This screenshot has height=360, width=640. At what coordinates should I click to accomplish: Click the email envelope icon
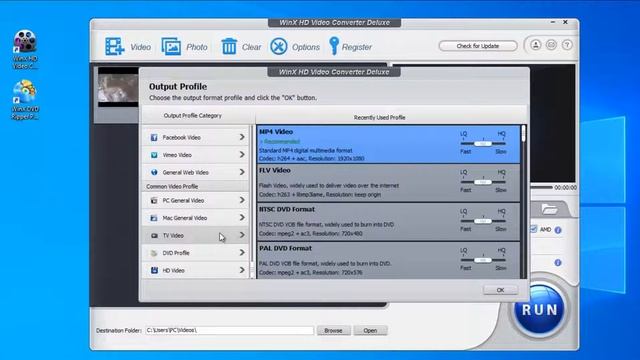551,45
